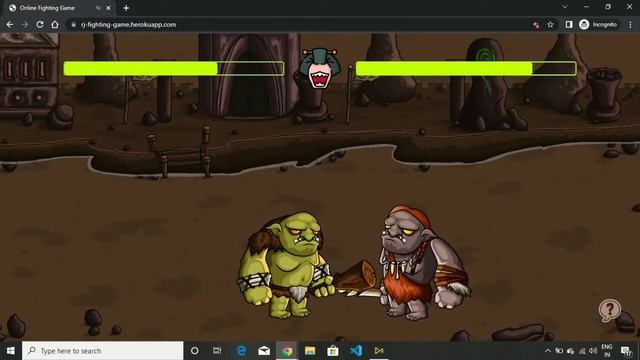Click the Type here to search box
Image resolution: width=640 pixels, height=360 pixels.
click(102, 351)
